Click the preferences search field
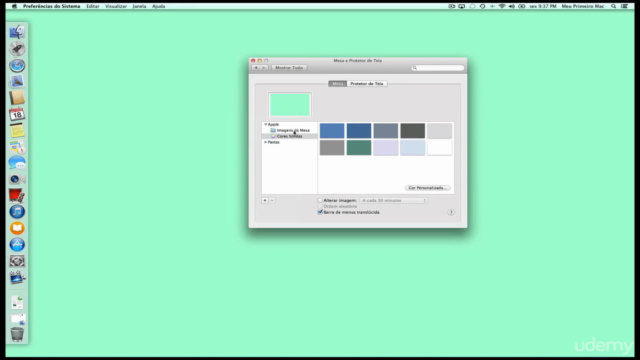Viewport: 640px width, 360px height. point(438,68)
